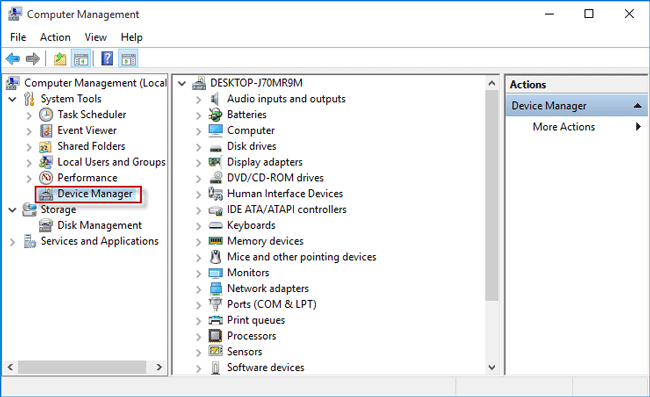The width and height of the screenshot is (650, 397).
Task: Open the File menu
Action: 18,37
